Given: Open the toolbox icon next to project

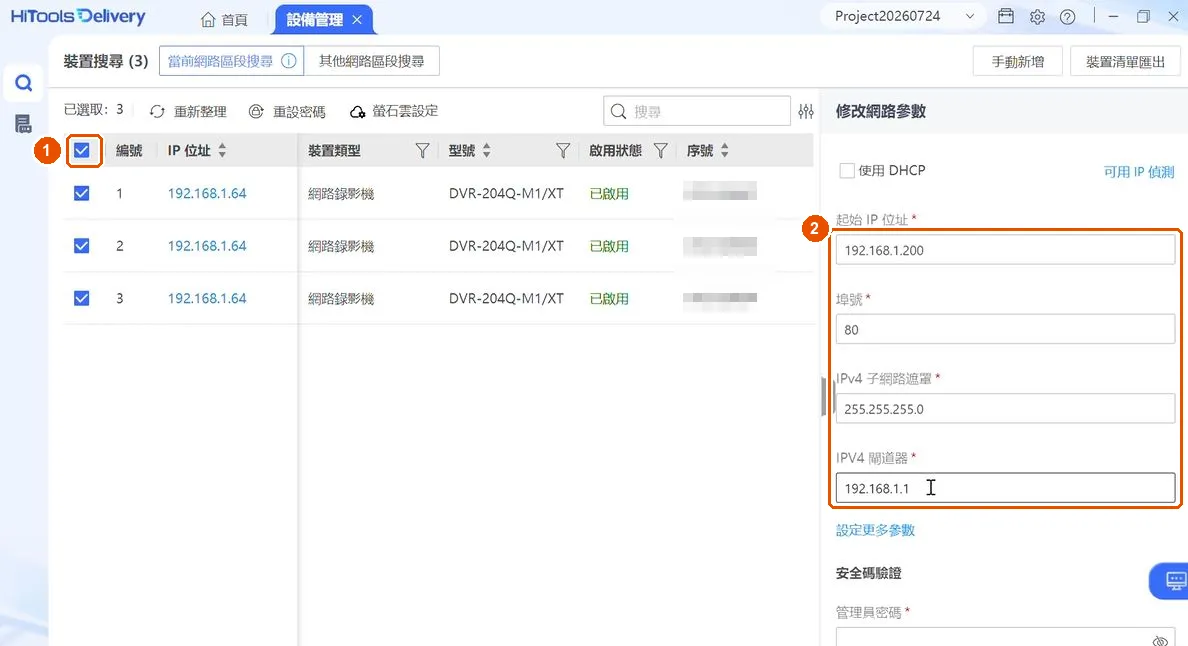Looking at the screenshot, I should tap(1005, 16).
